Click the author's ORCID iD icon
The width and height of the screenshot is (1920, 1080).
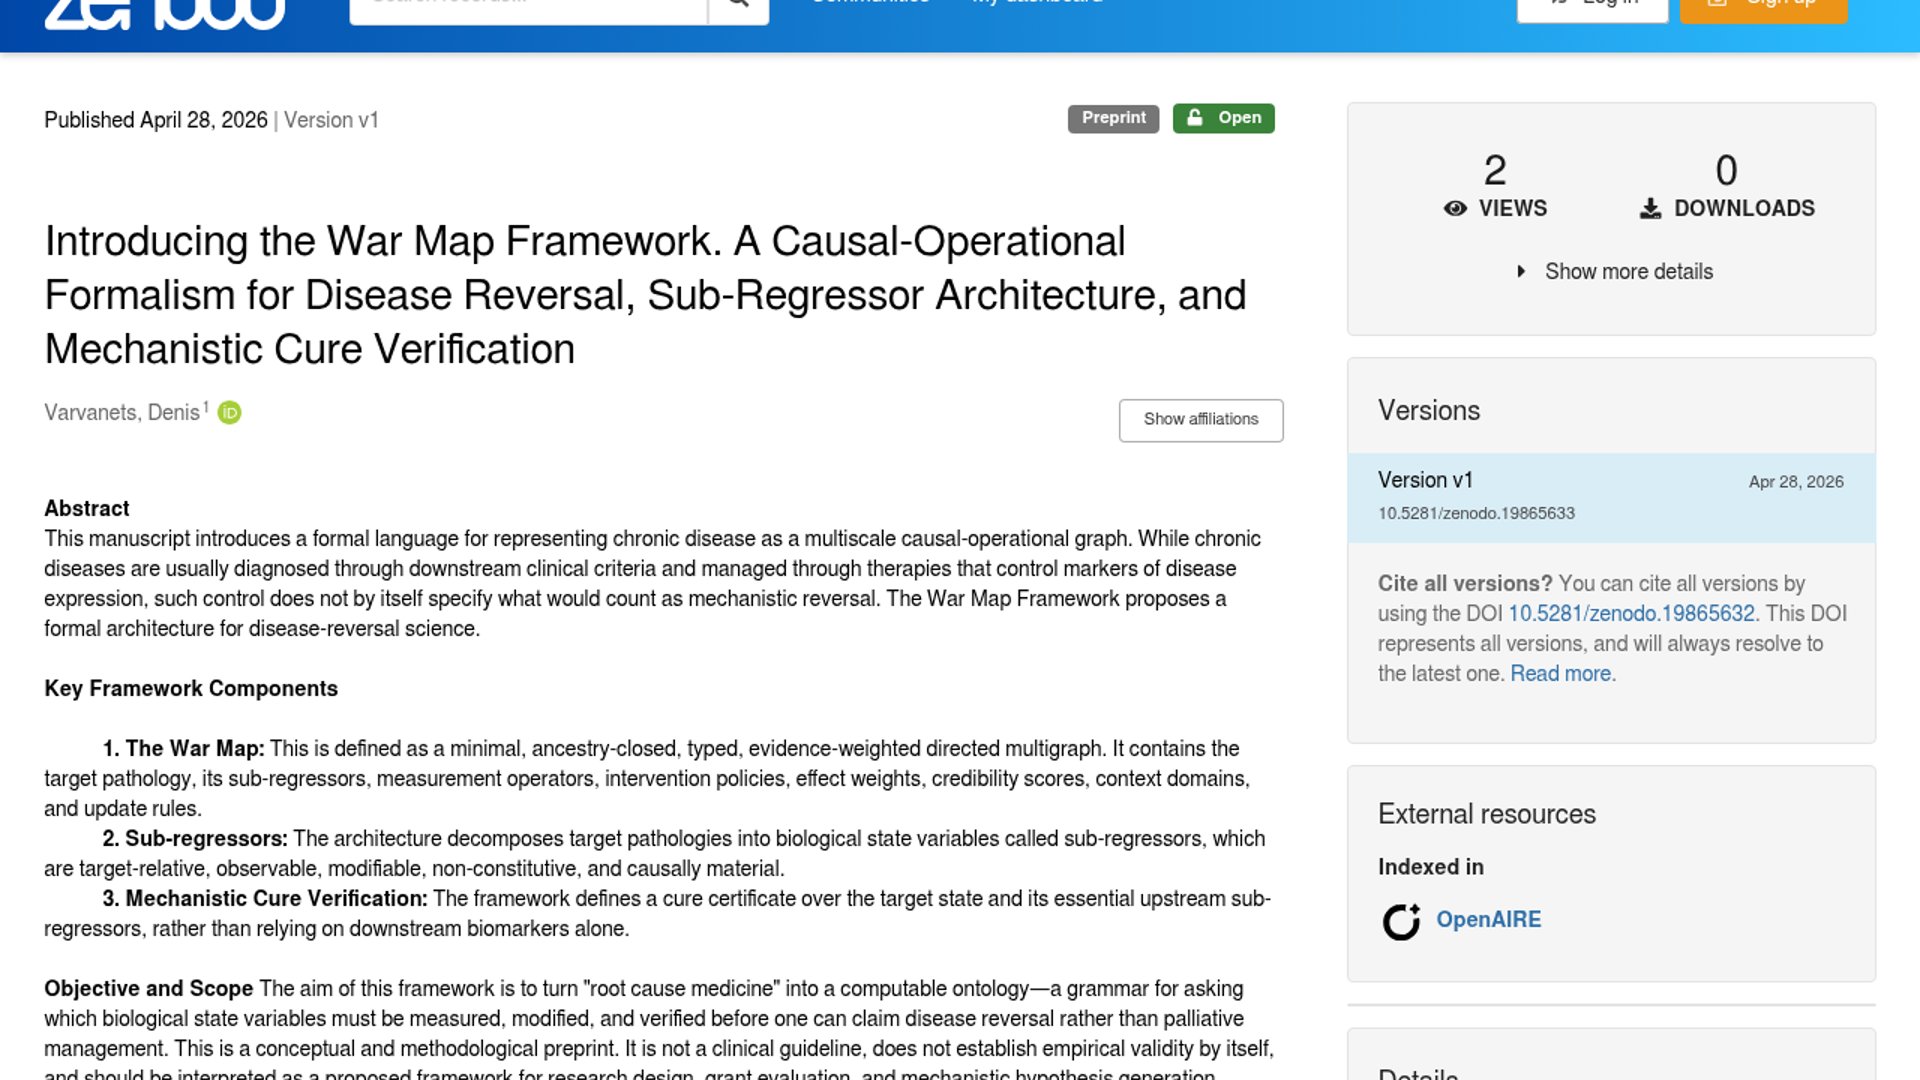tap(229, 413)
